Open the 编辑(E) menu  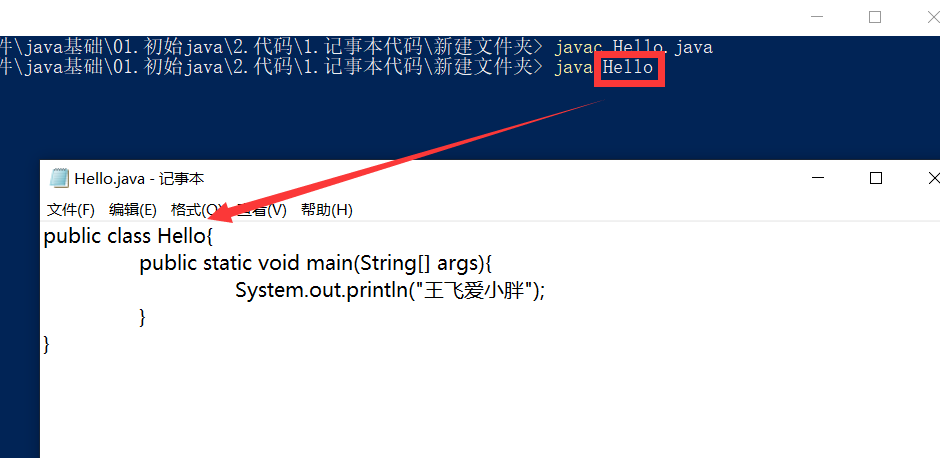(x=132, y=210)
